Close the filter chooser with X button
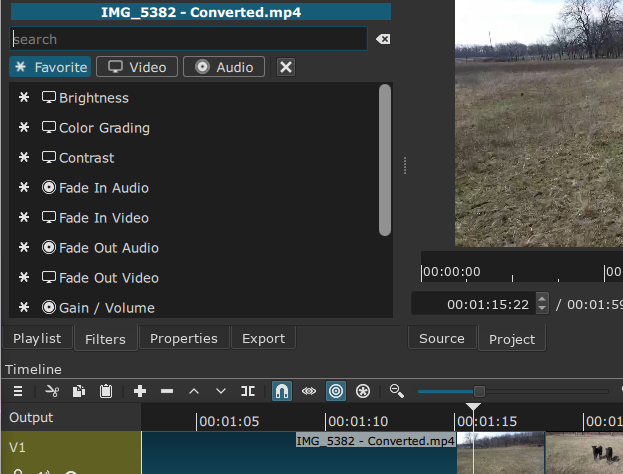The image size is (623, 474). (286, 67)
